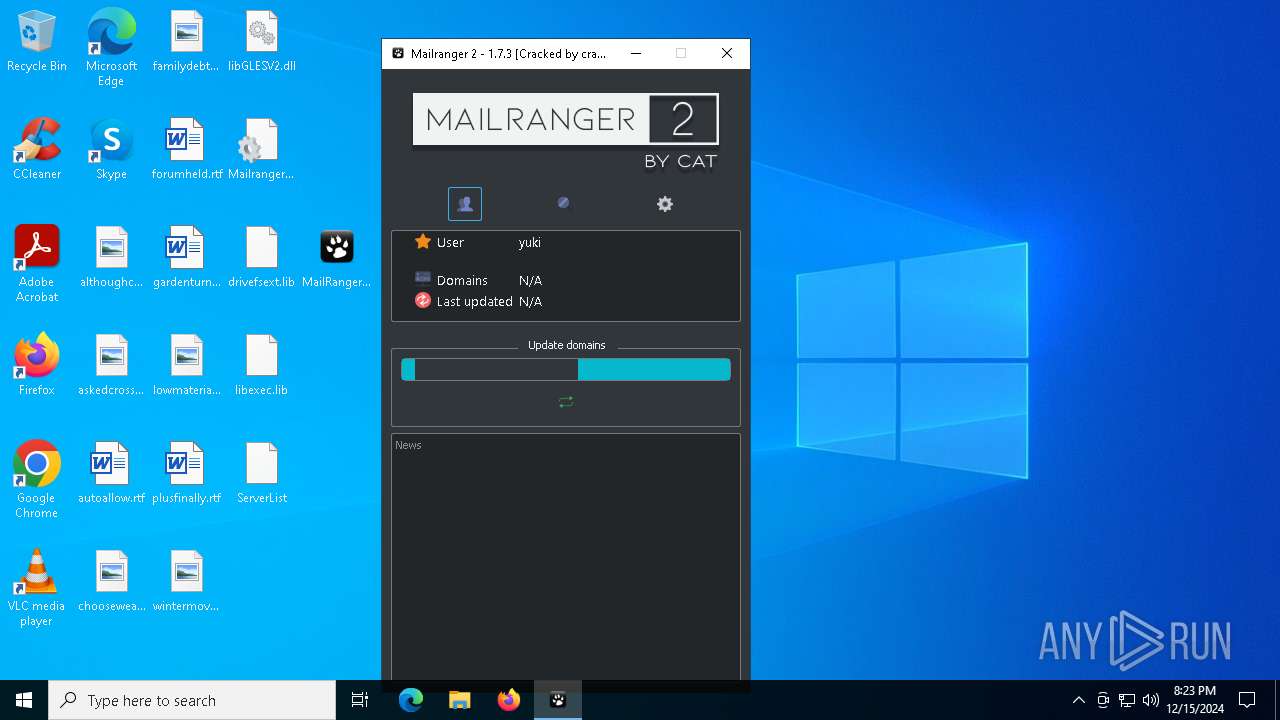Select the username text yuki
Screen dimensions: 1280x720
pyautogui.click(x=530, y=242)
